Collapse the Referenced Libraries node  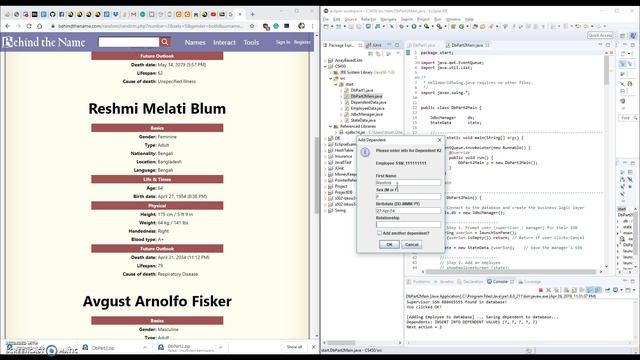[x=331, y=127]
